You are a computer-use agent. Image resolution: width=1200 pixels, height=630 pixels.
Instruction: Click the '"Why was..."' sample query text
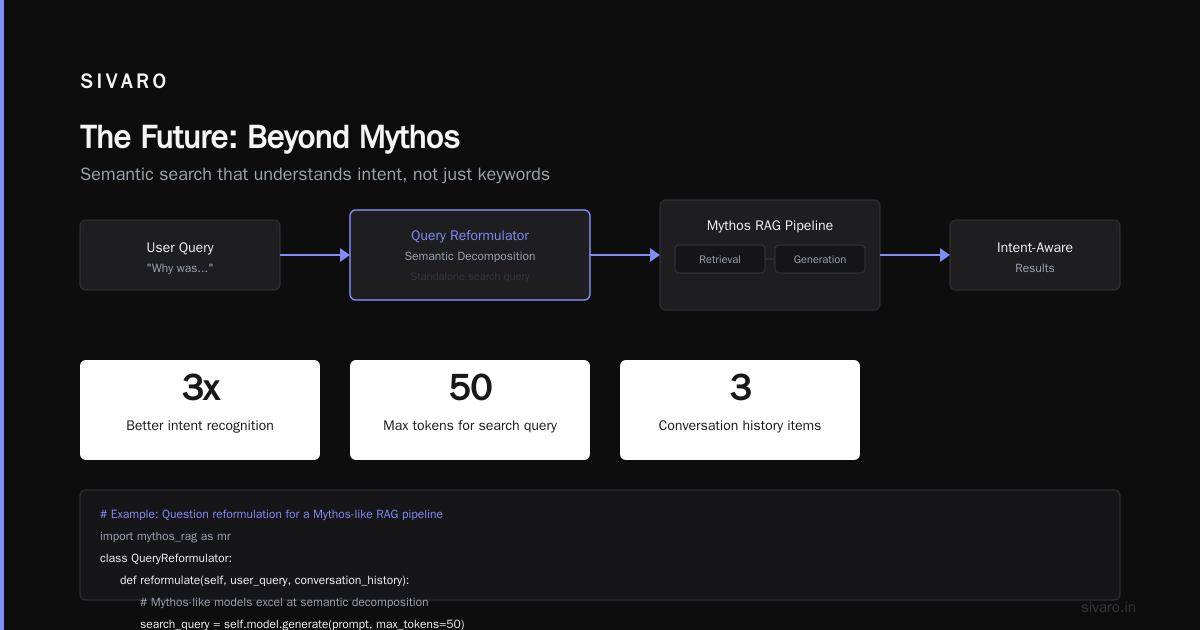(180, 268)
